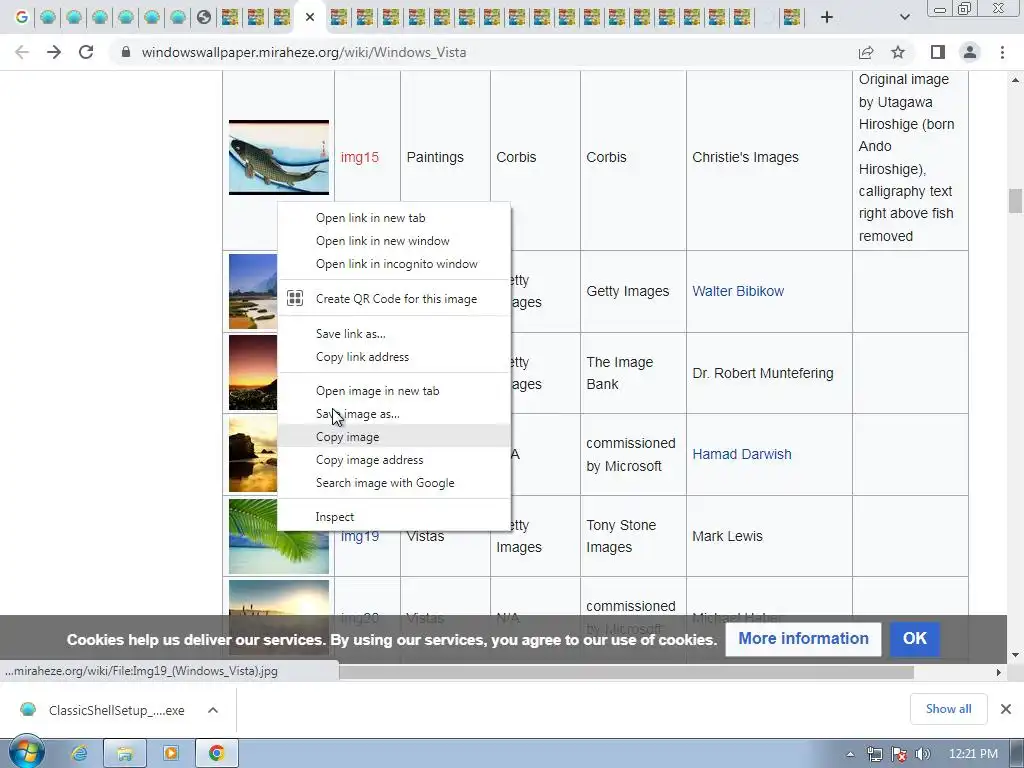The width and height of the screenshot is (1024, 768).
Task: Select Create QR Code for this image
Action: pyautogui.click(x=394, y=298)
